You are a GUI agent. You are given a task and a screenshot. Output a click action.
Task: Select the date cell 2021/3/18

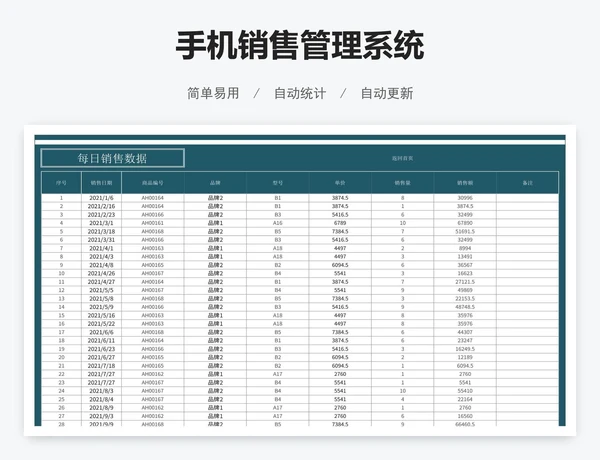101,232
